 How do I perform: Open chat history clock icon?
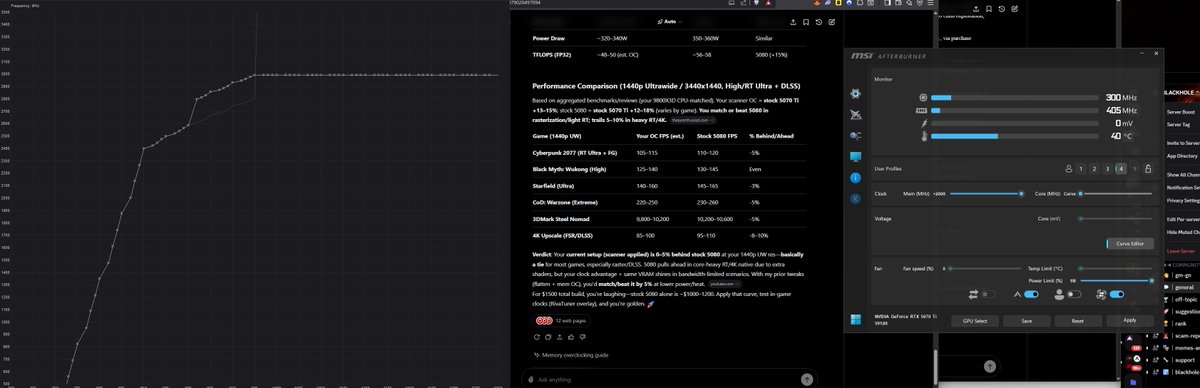point(819,21)
